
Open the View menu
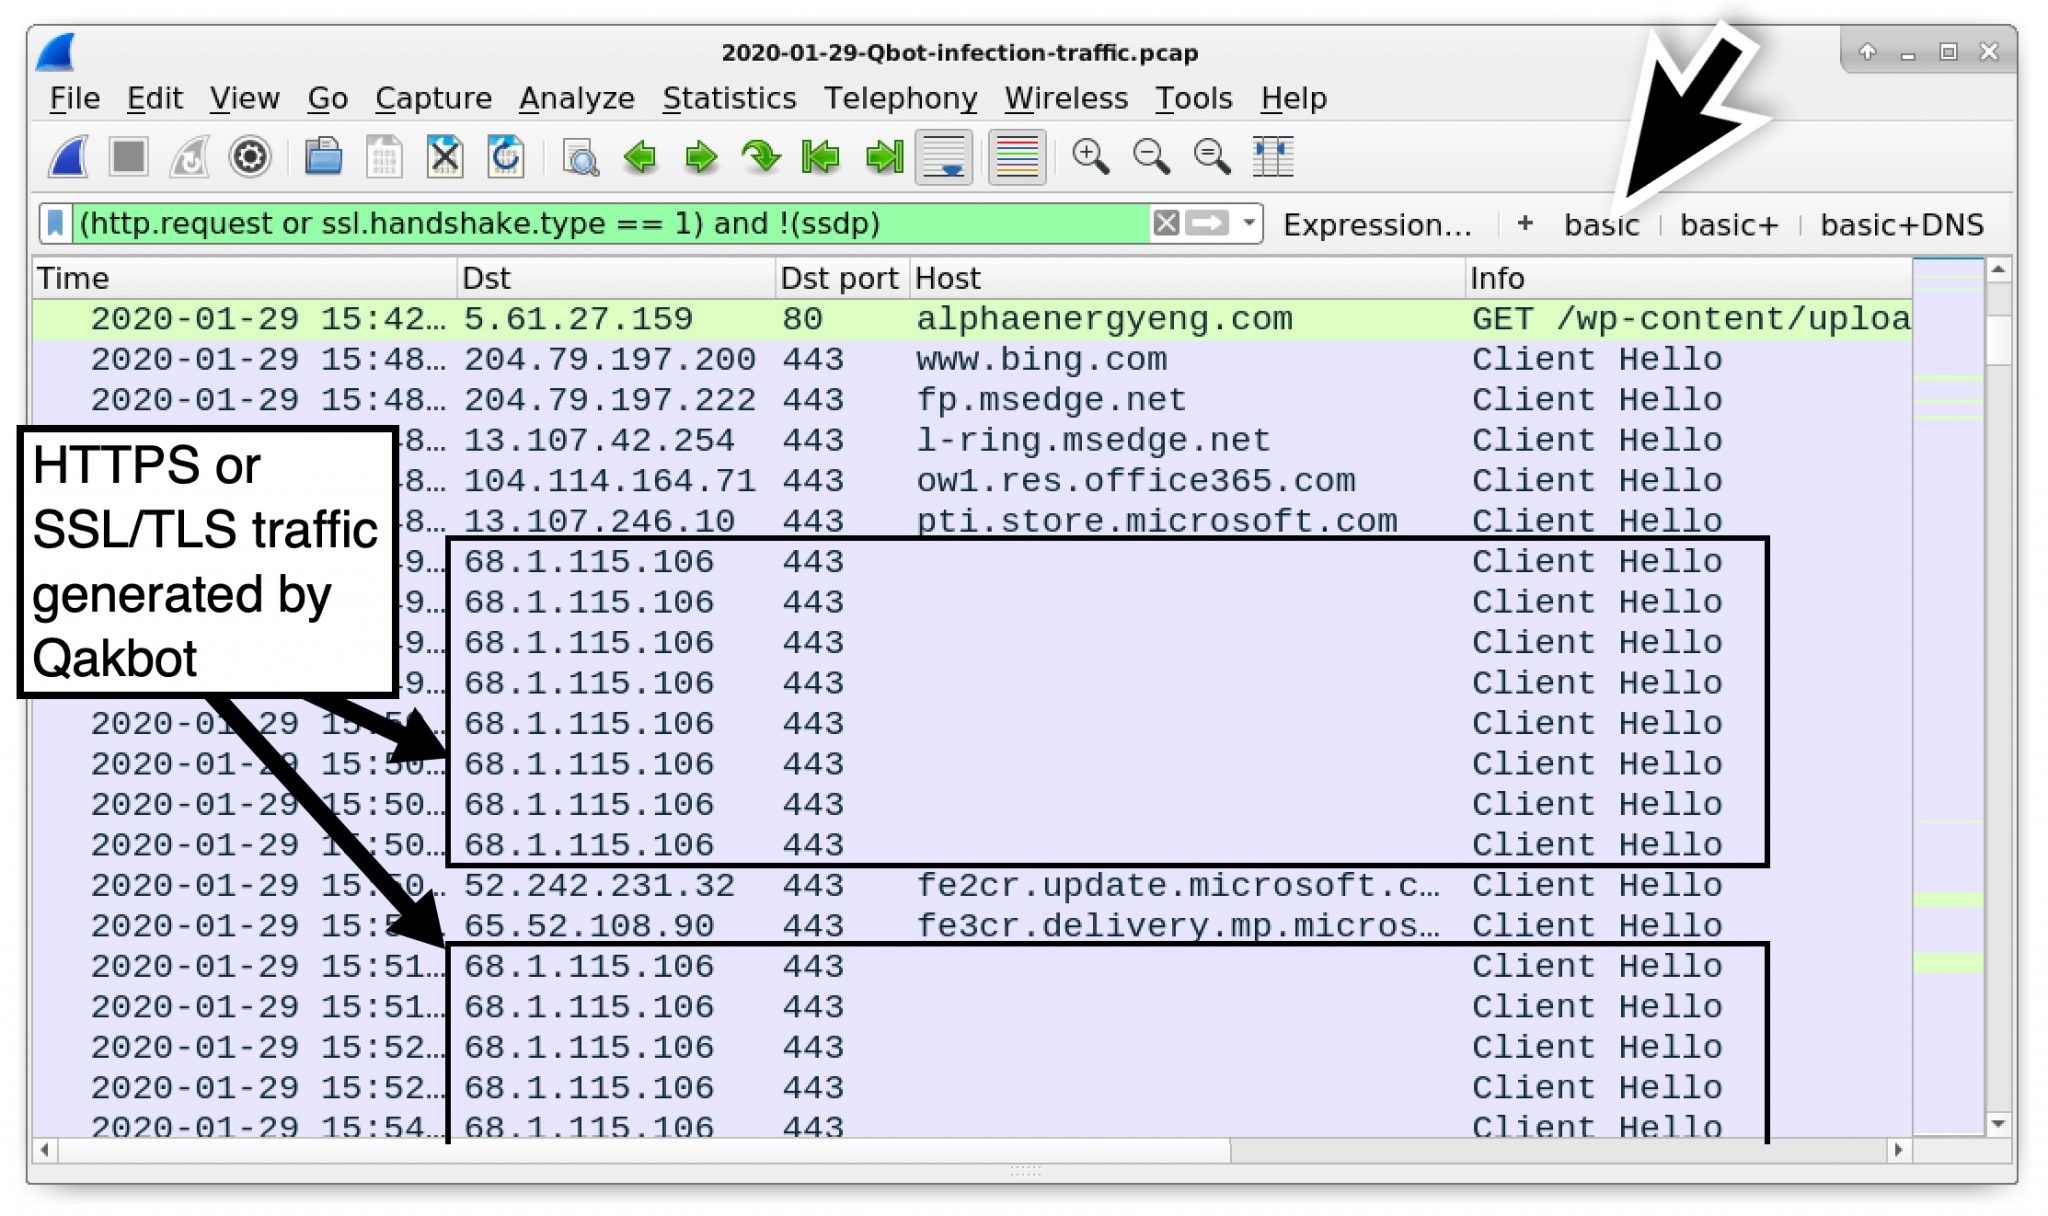(x=244, y=98)
